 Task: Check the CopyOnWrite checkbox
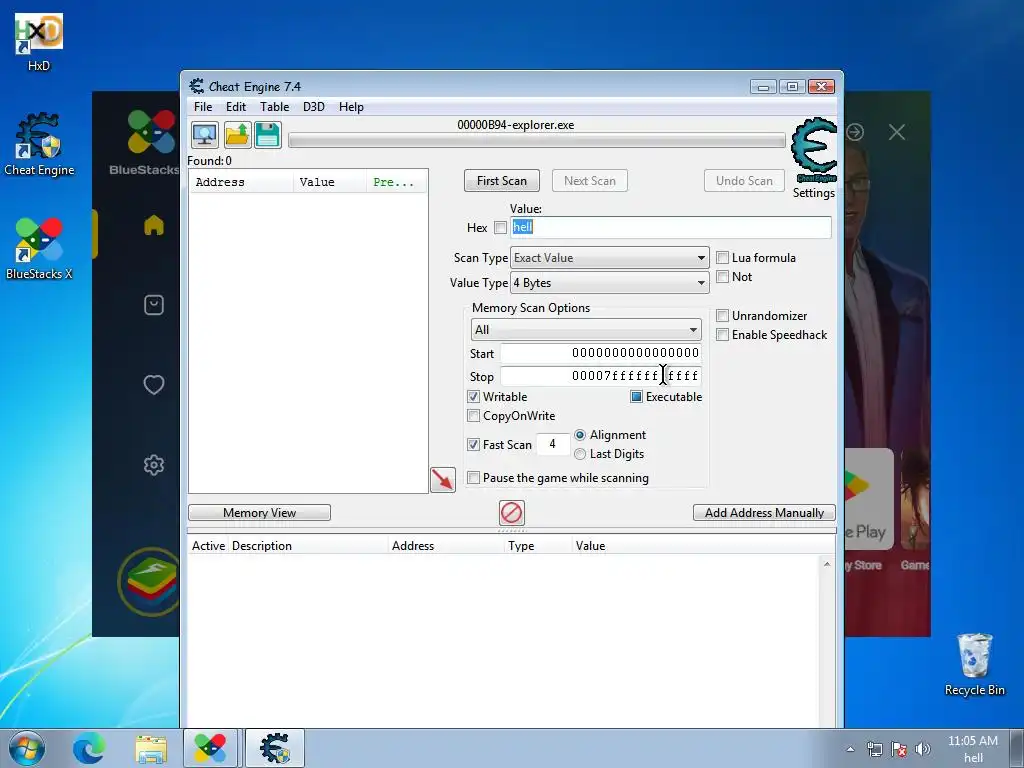tap(473, 415)
